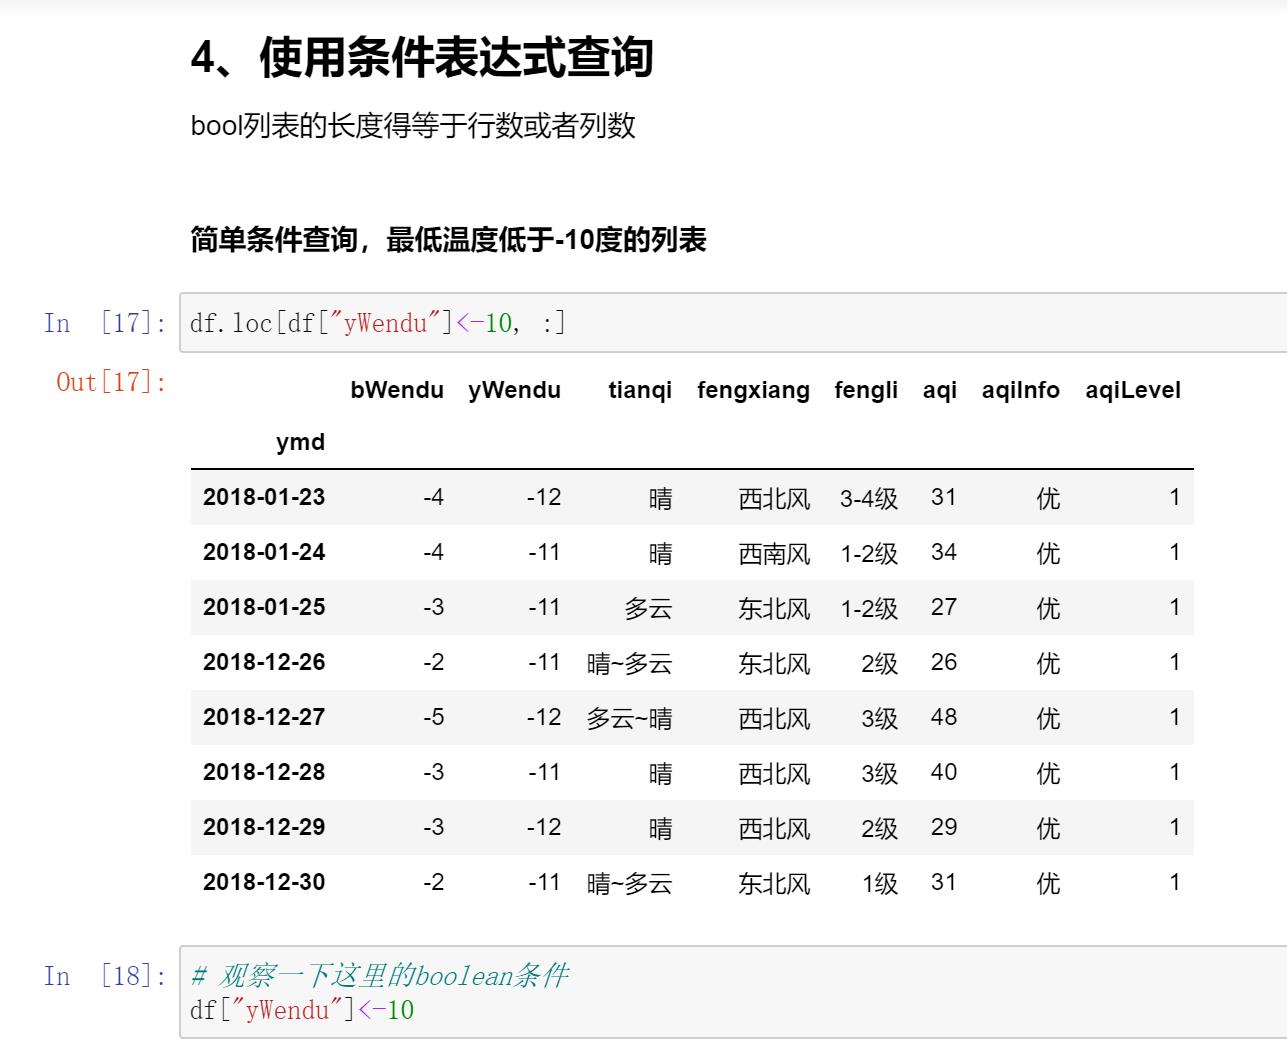Screen dimensions: 1287x1055
Task: Click the aqi value 40 in 2018-12-28 row
Action: point(944,772)
